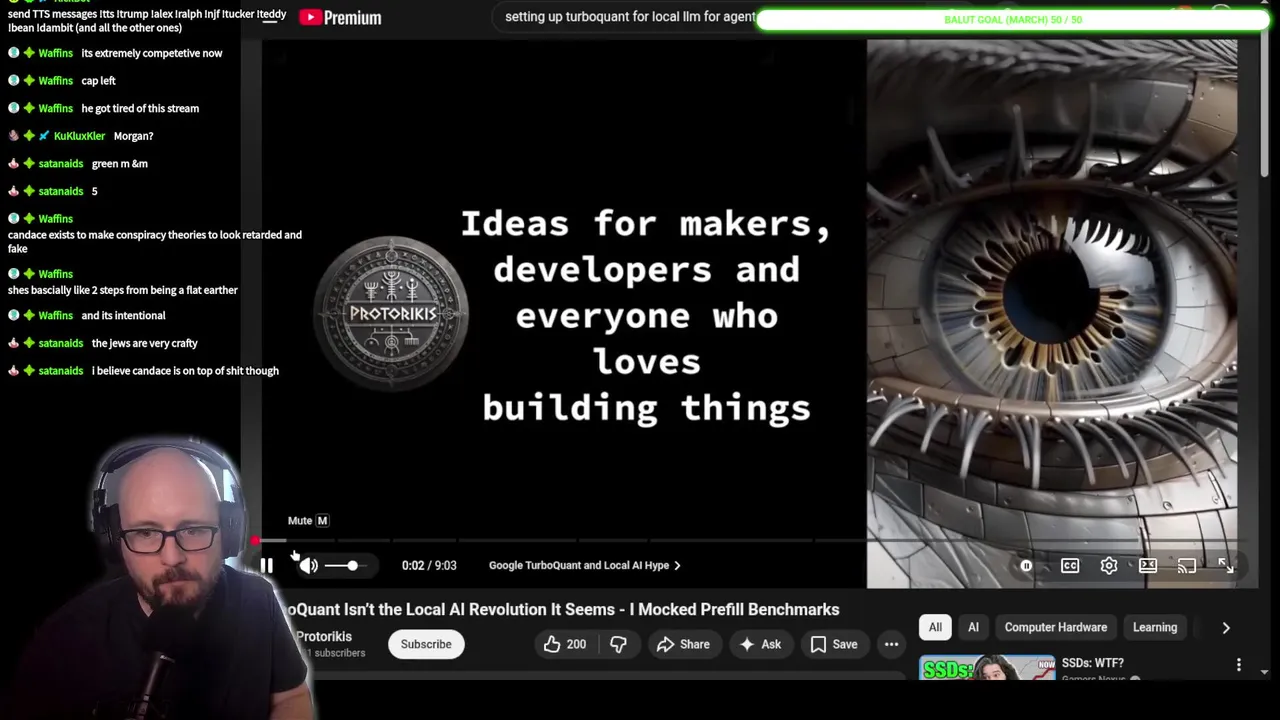Screen dimensions: 1280x720
Task: Open the Protorikis channel name
Action: click(324, 636)
